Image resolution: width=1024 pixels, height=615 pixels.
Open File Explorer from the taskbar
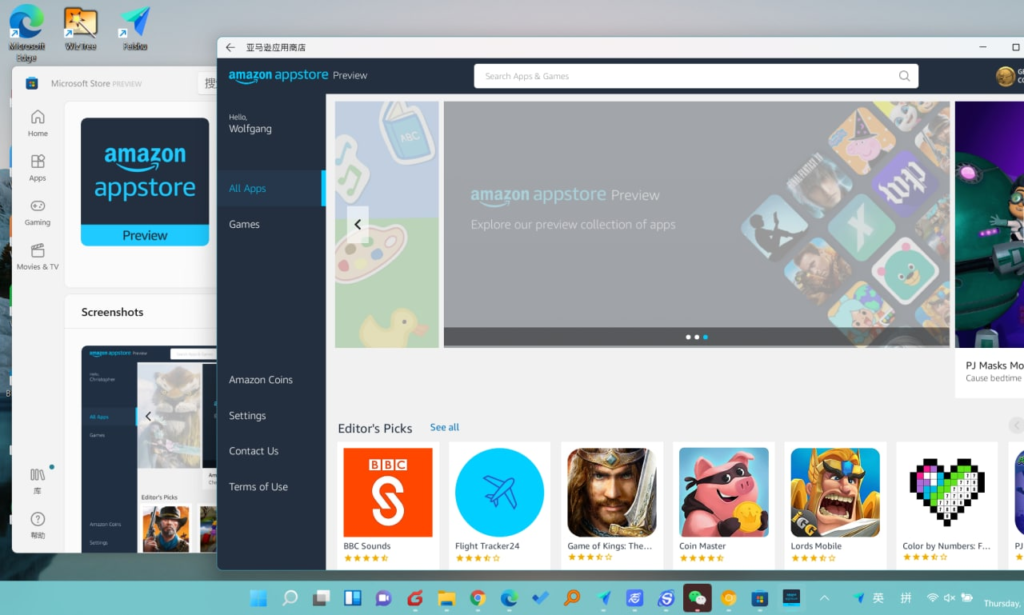pyautogui.click(x=447, y=598)
